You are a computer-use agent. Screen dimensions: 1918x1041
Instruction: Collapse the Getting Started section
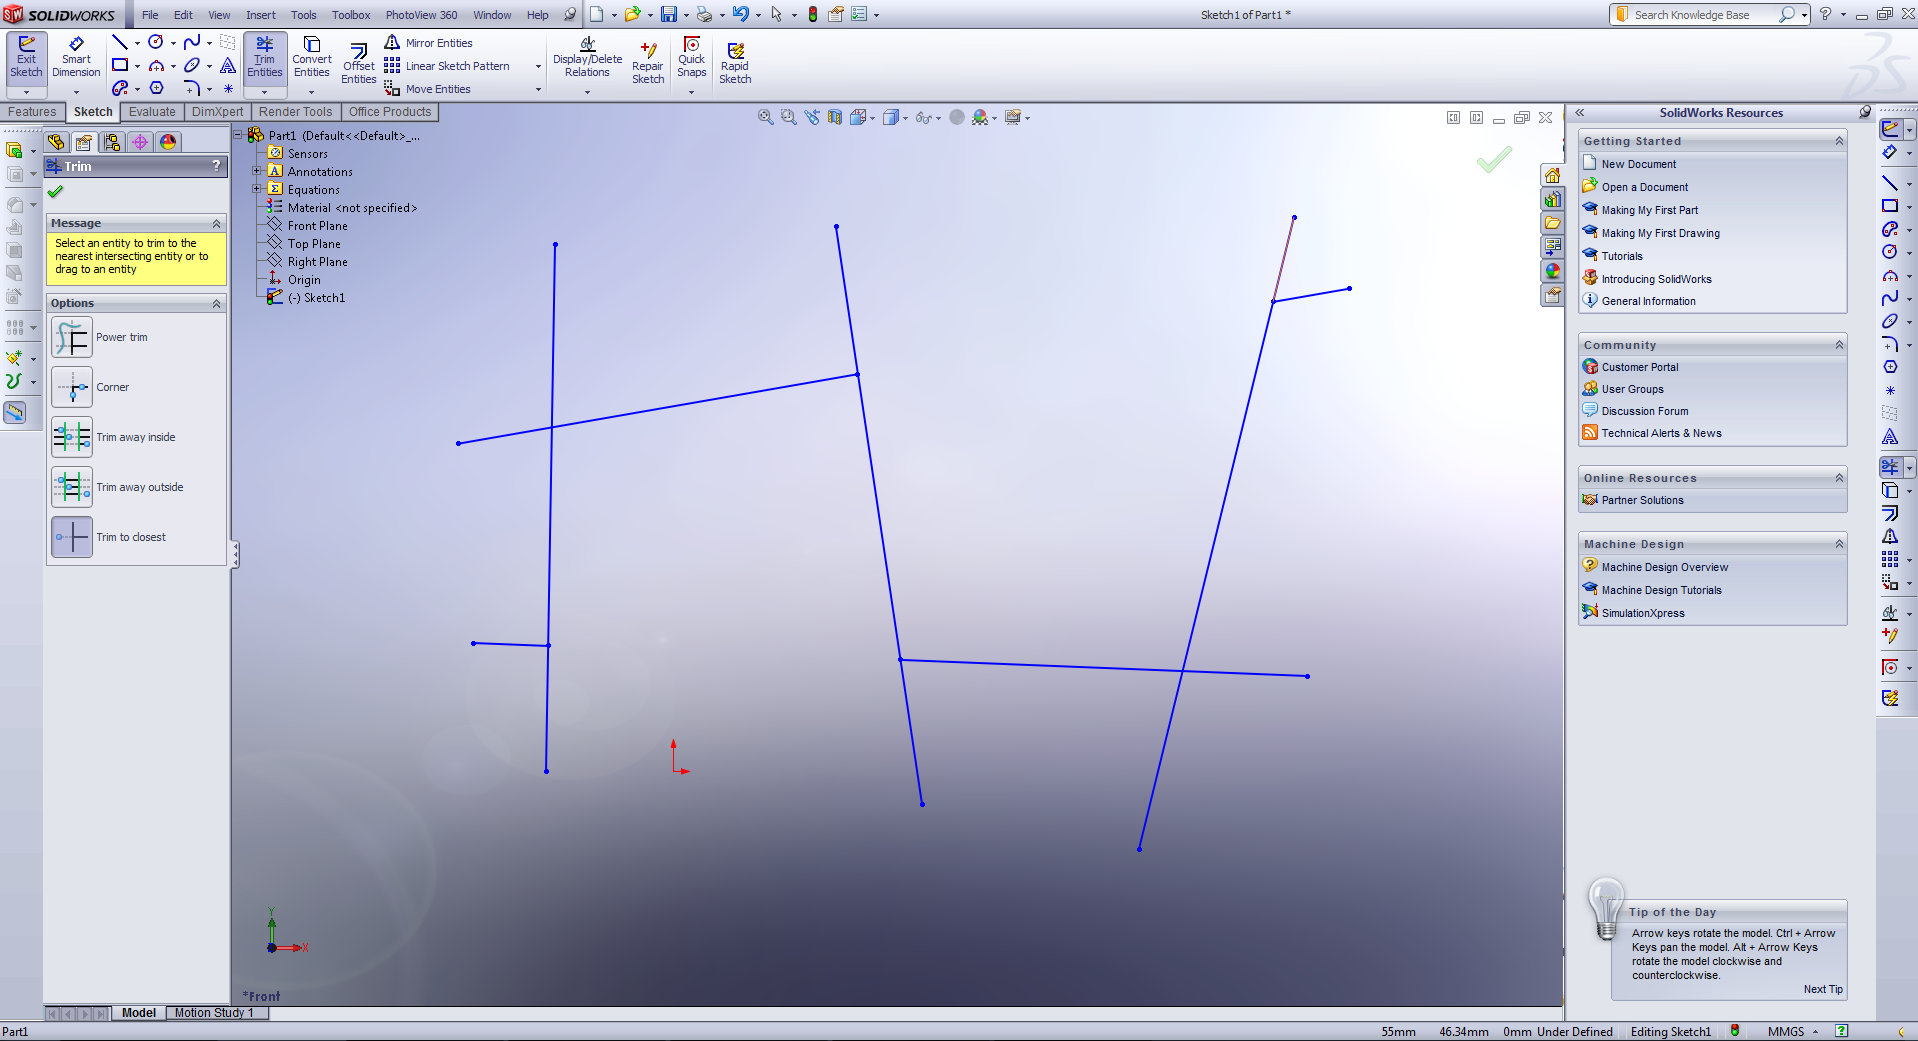click(1839, 141)
